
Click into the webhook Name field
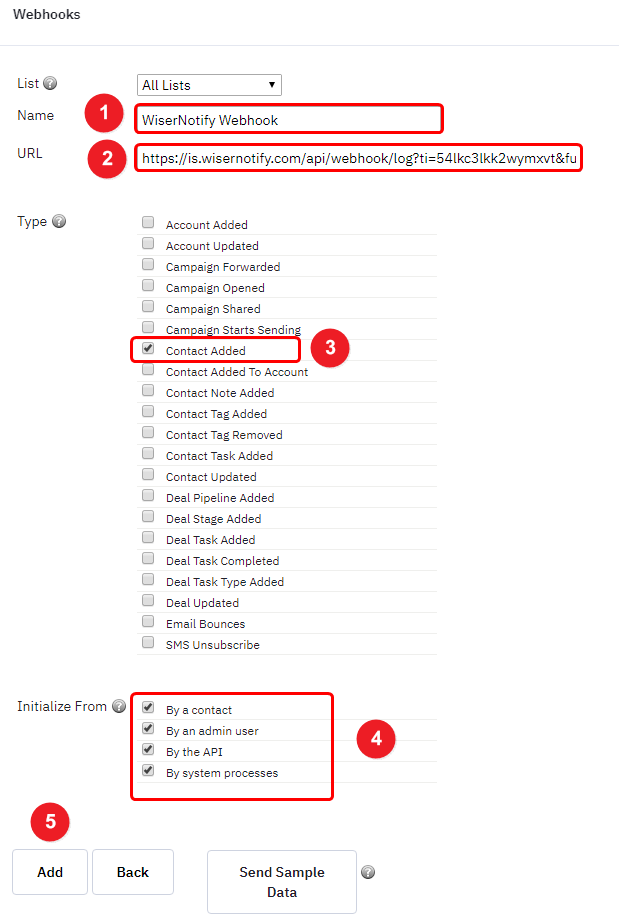tap(289, 119)
